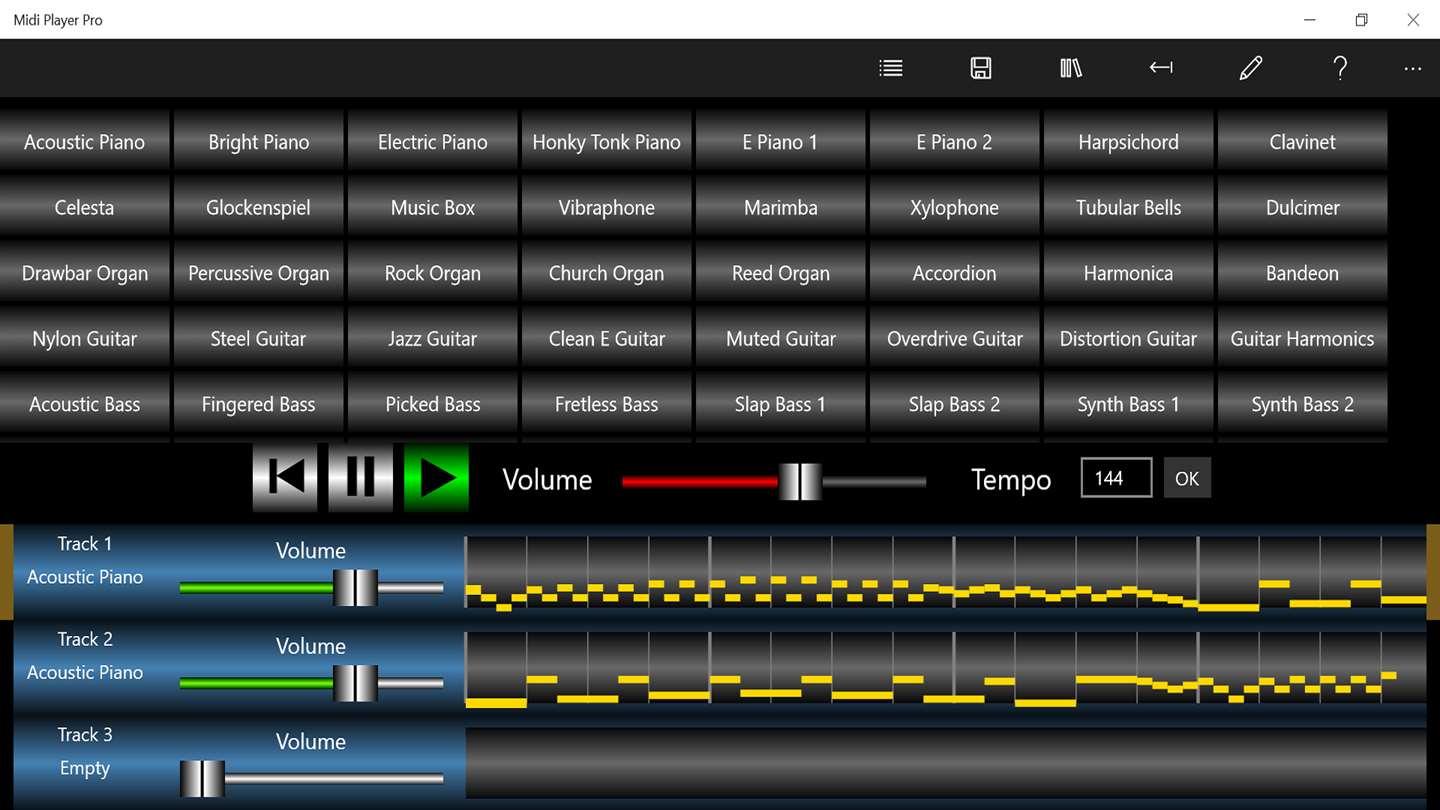
Task: Click the master Volume slider handle
Action: [x=800, y=481]
